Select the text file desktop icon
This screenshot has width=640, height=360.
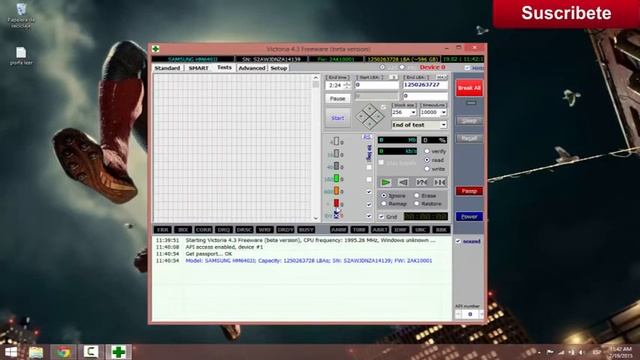21,56
